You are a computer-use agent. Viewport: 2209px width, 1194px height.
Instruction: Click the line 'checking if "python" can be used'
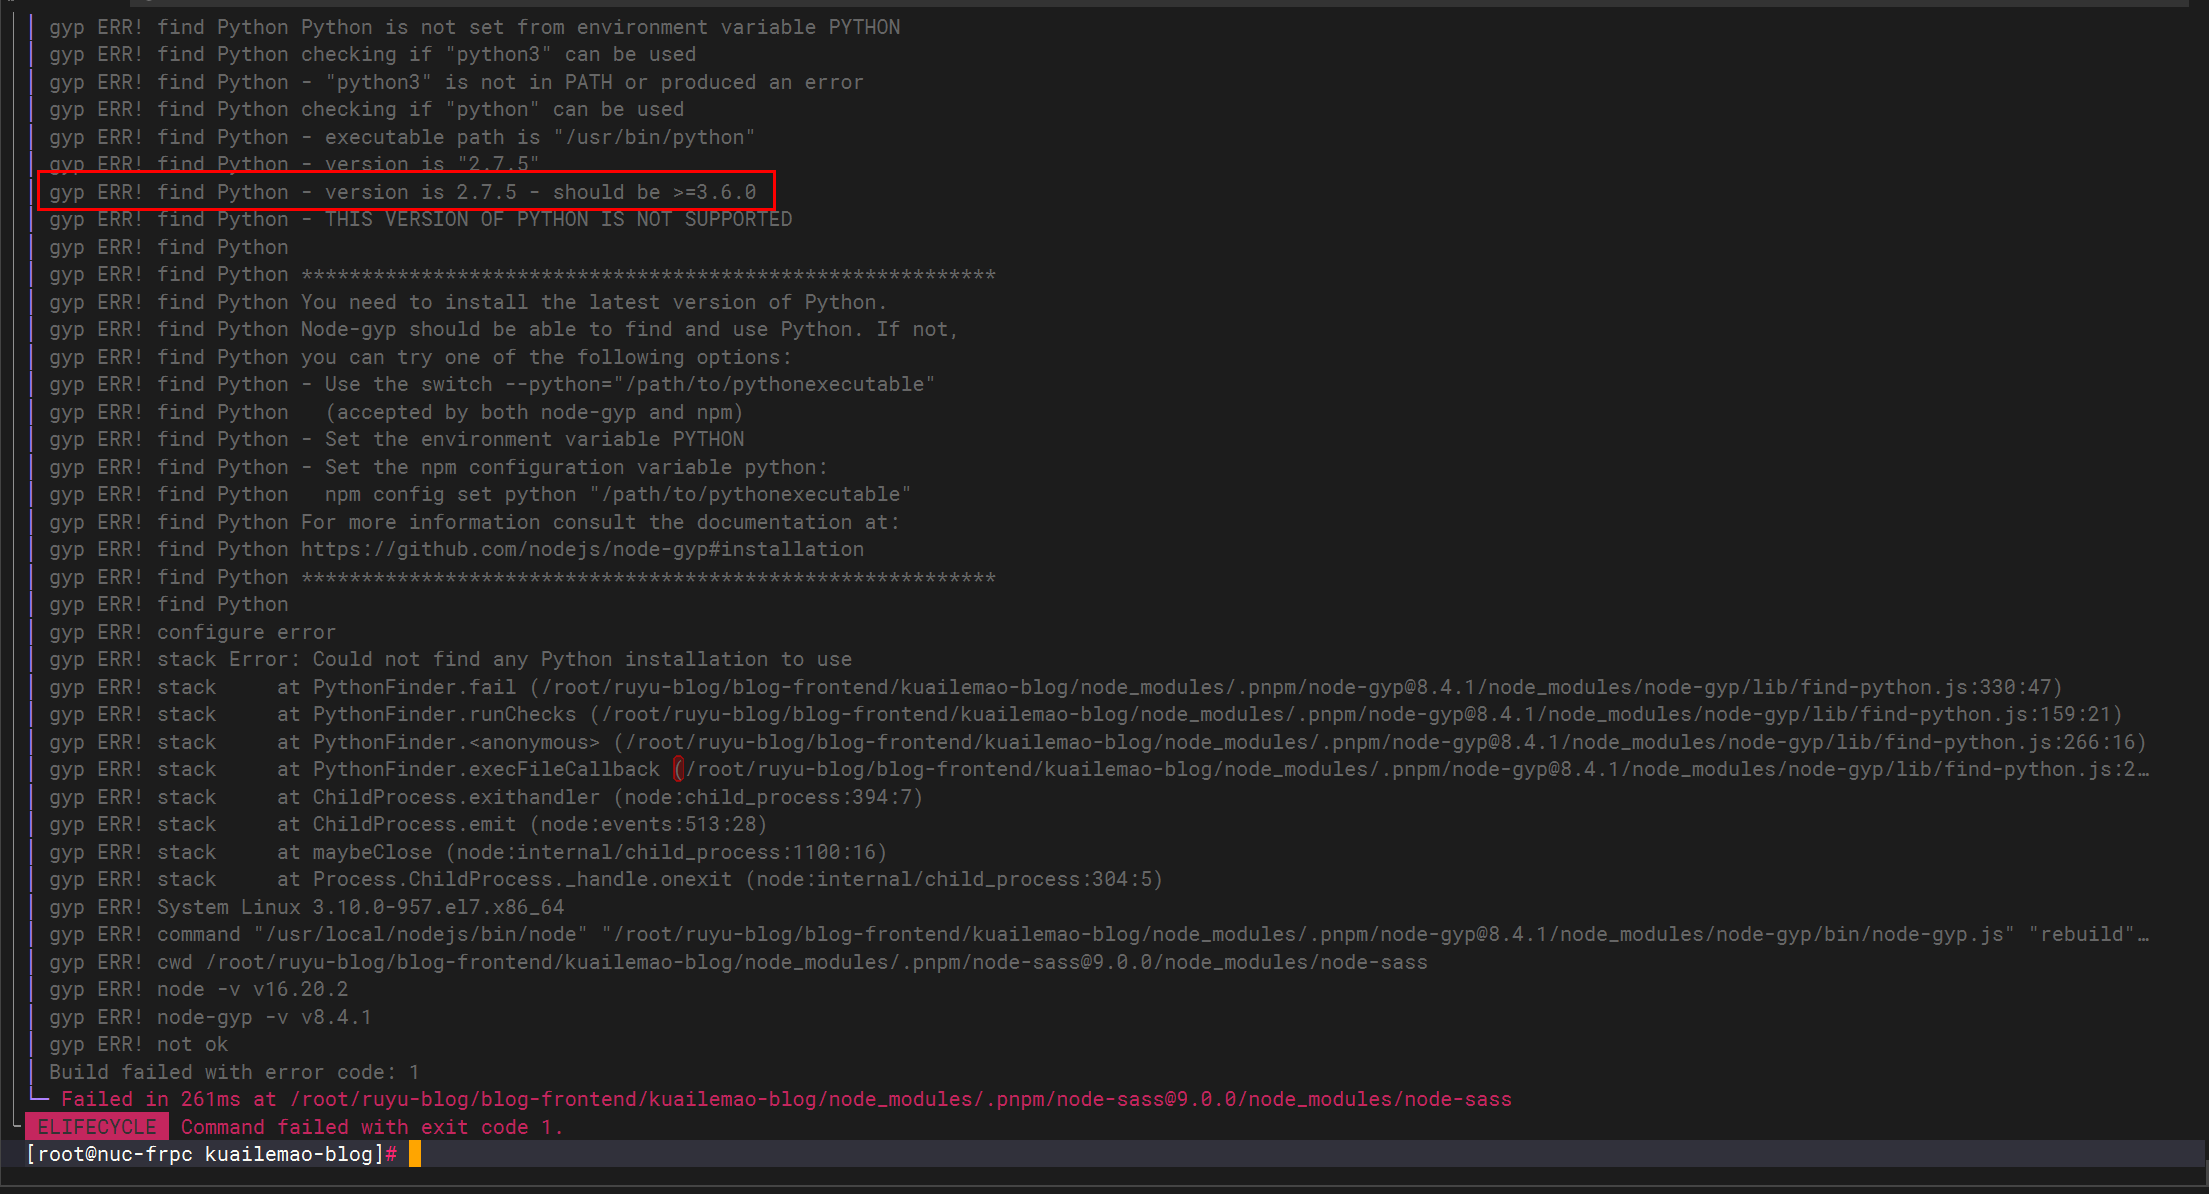click(367, 109)
